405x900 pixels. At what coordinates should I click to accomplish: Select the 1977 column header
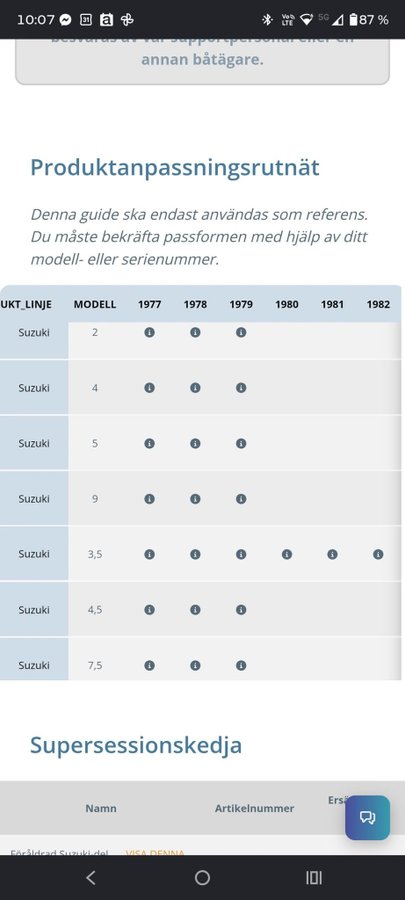(149, 305)
